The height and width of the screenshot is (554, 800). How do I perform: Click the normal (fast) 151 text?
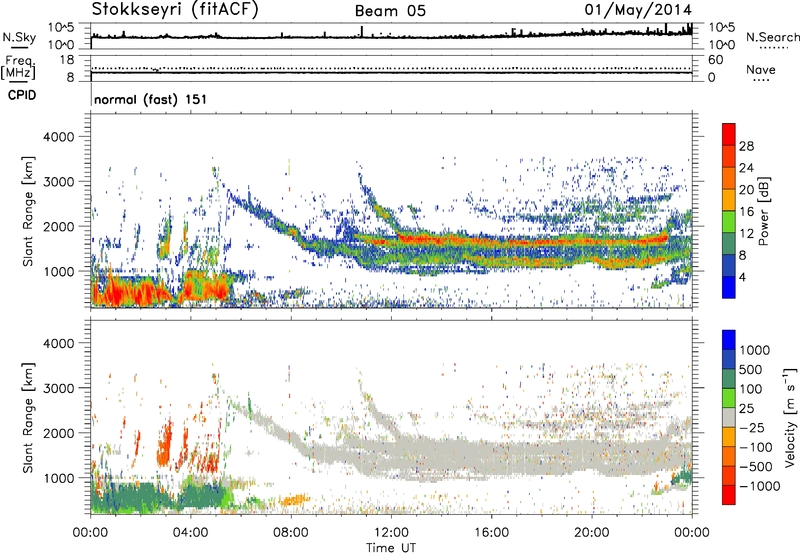(x=151, y=99)
